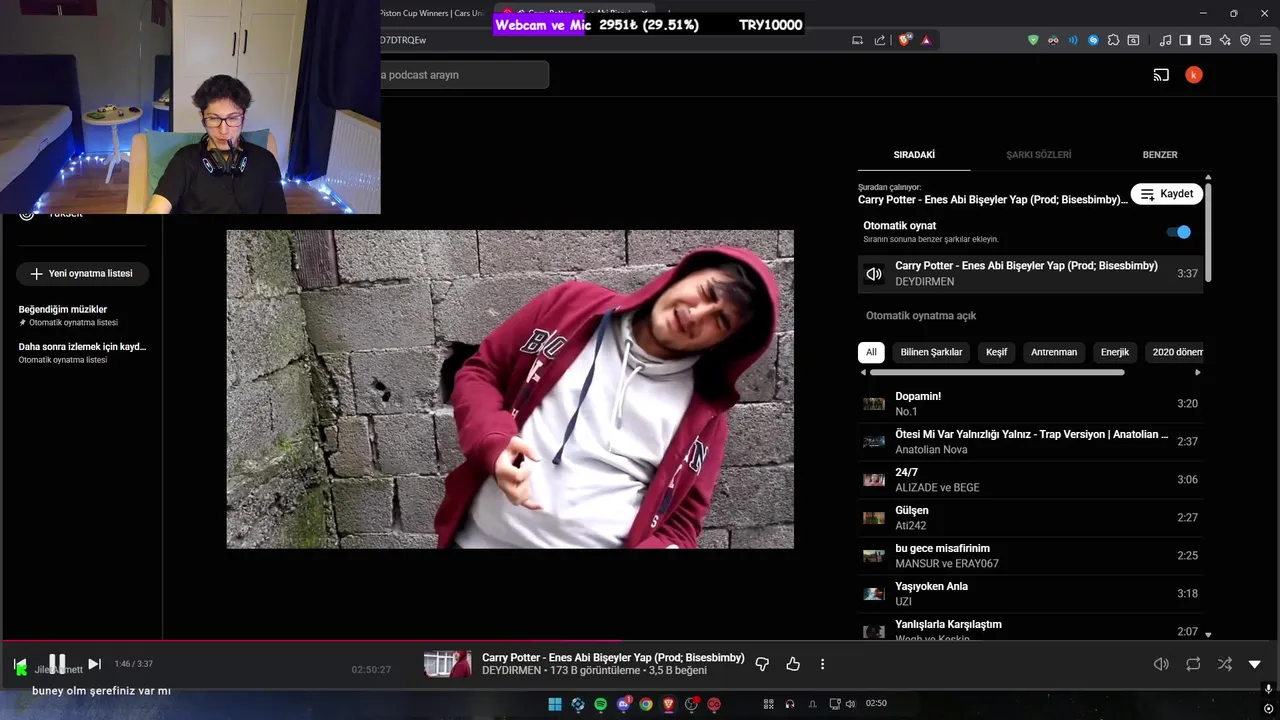Click the queue panel vertical scrollbar
Viewport: 1280px width, 720px height.
point(1208,232)
